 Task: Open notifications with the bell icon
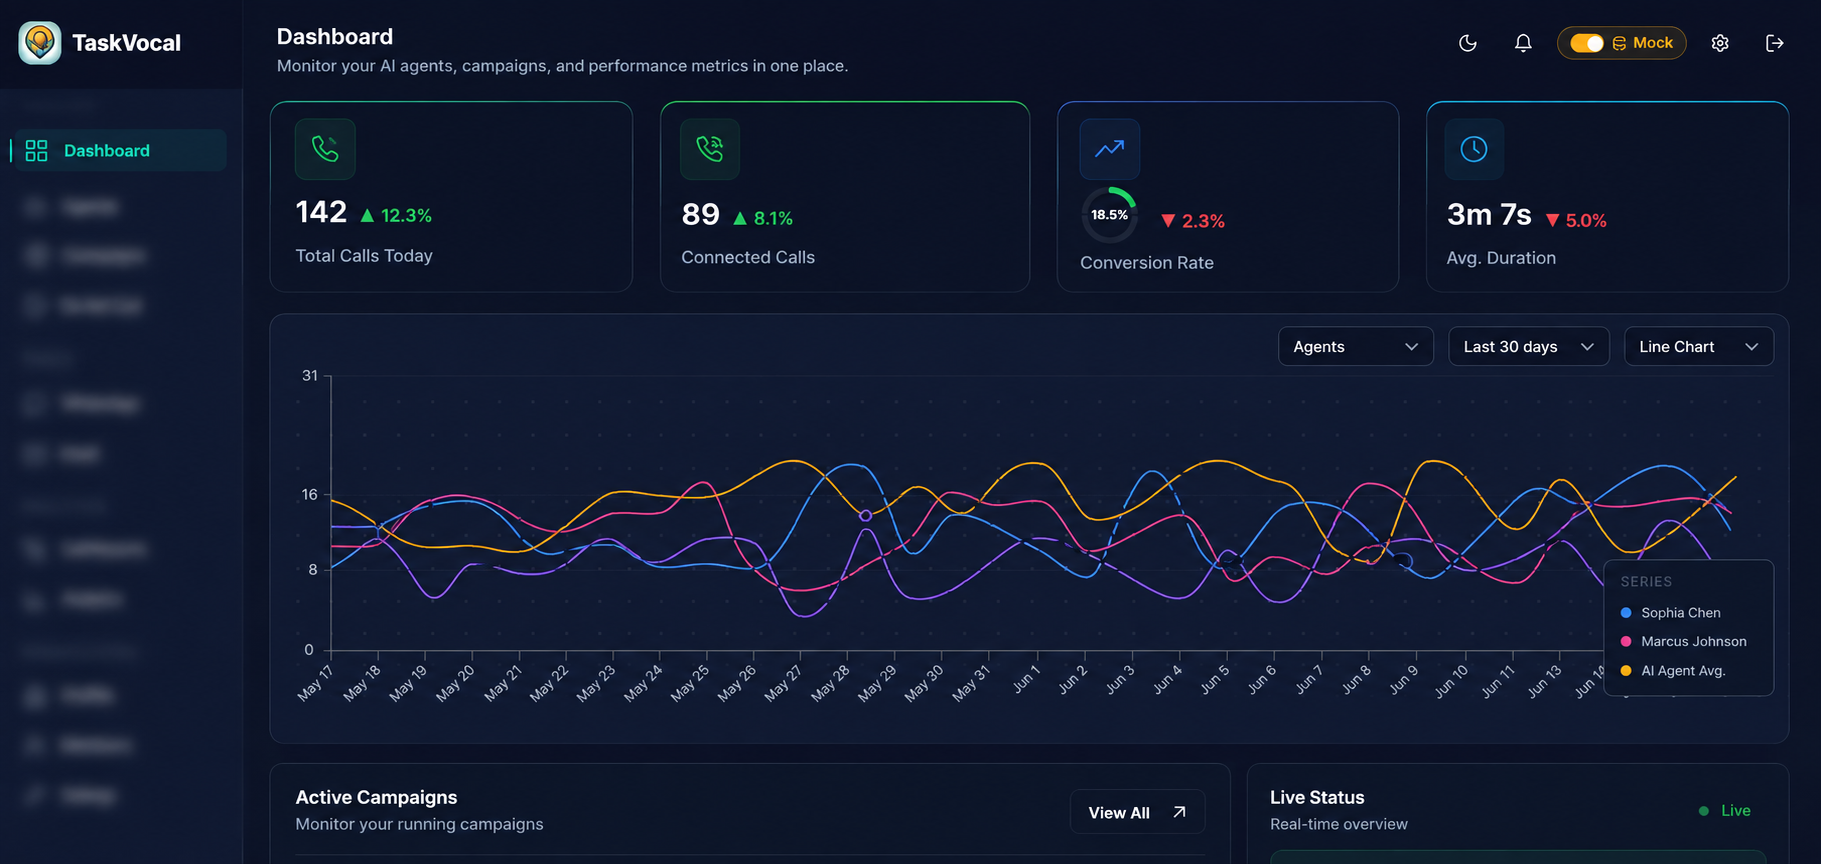pyautogui.click(x=1523, y=43)
